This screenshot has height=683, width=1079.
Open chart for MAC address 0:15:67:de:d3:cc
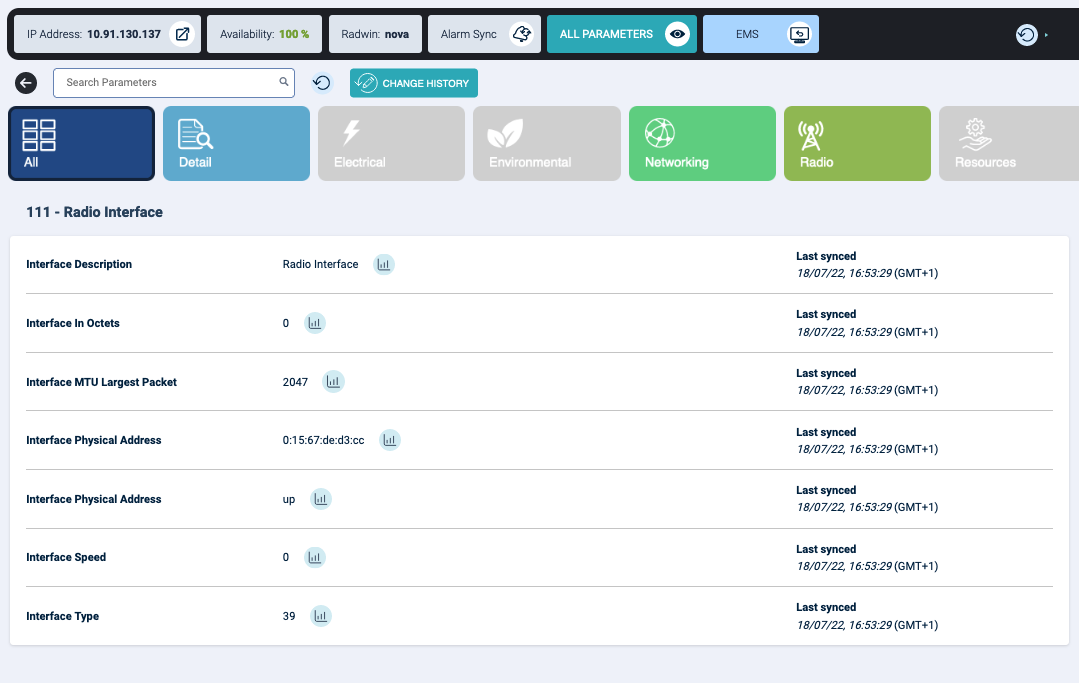390,440
